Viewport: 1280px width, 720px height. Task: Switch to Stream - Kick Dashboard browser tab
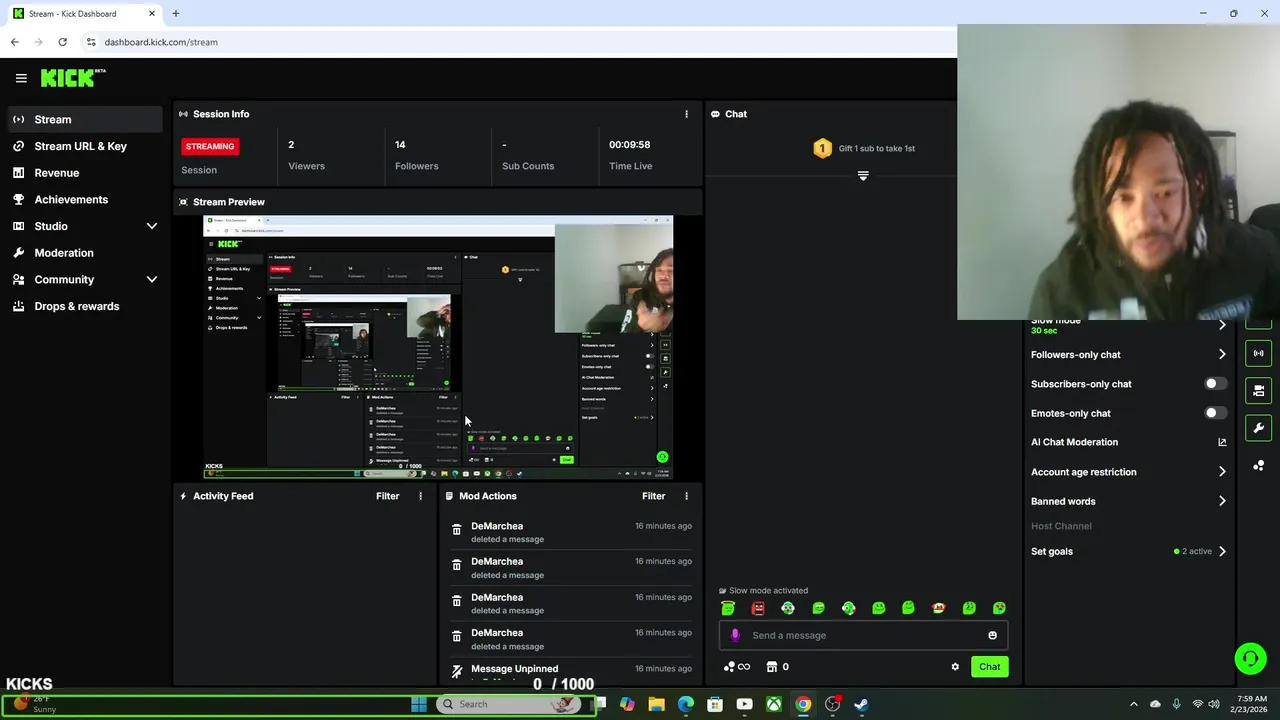pos(84,14)
